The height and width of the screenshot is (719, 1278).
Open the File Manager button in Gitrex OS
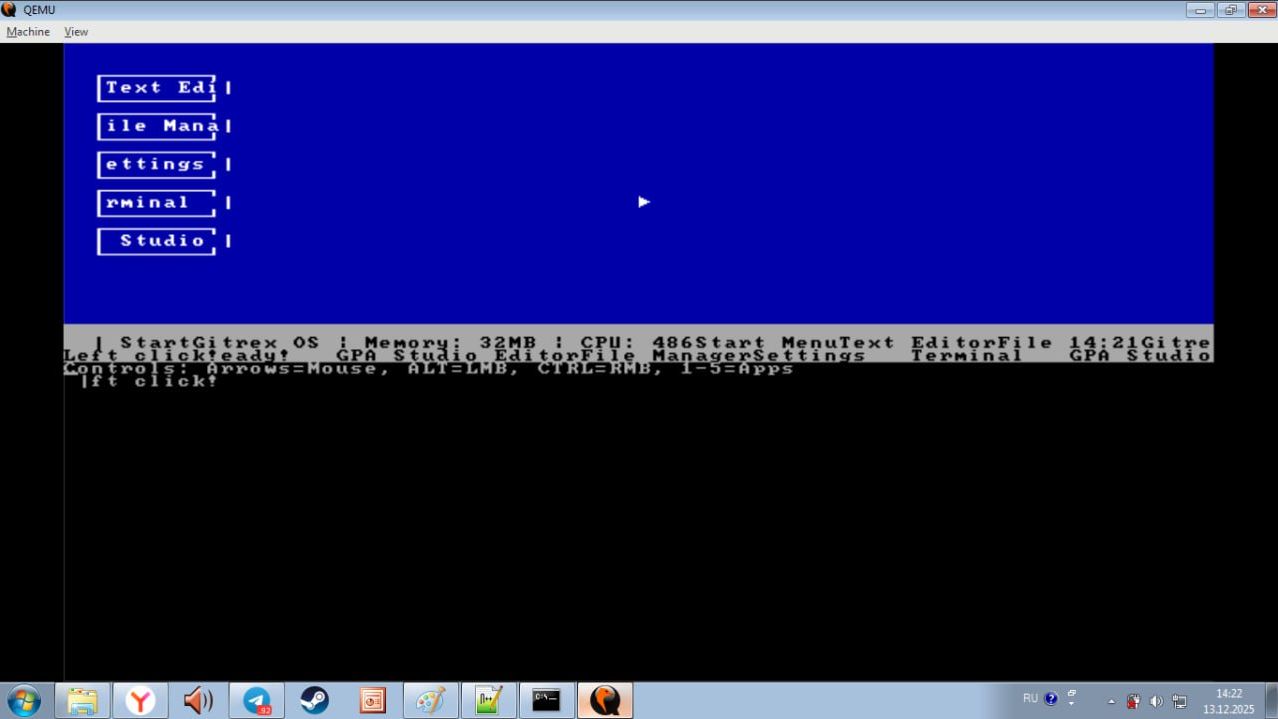coord(157,126)
